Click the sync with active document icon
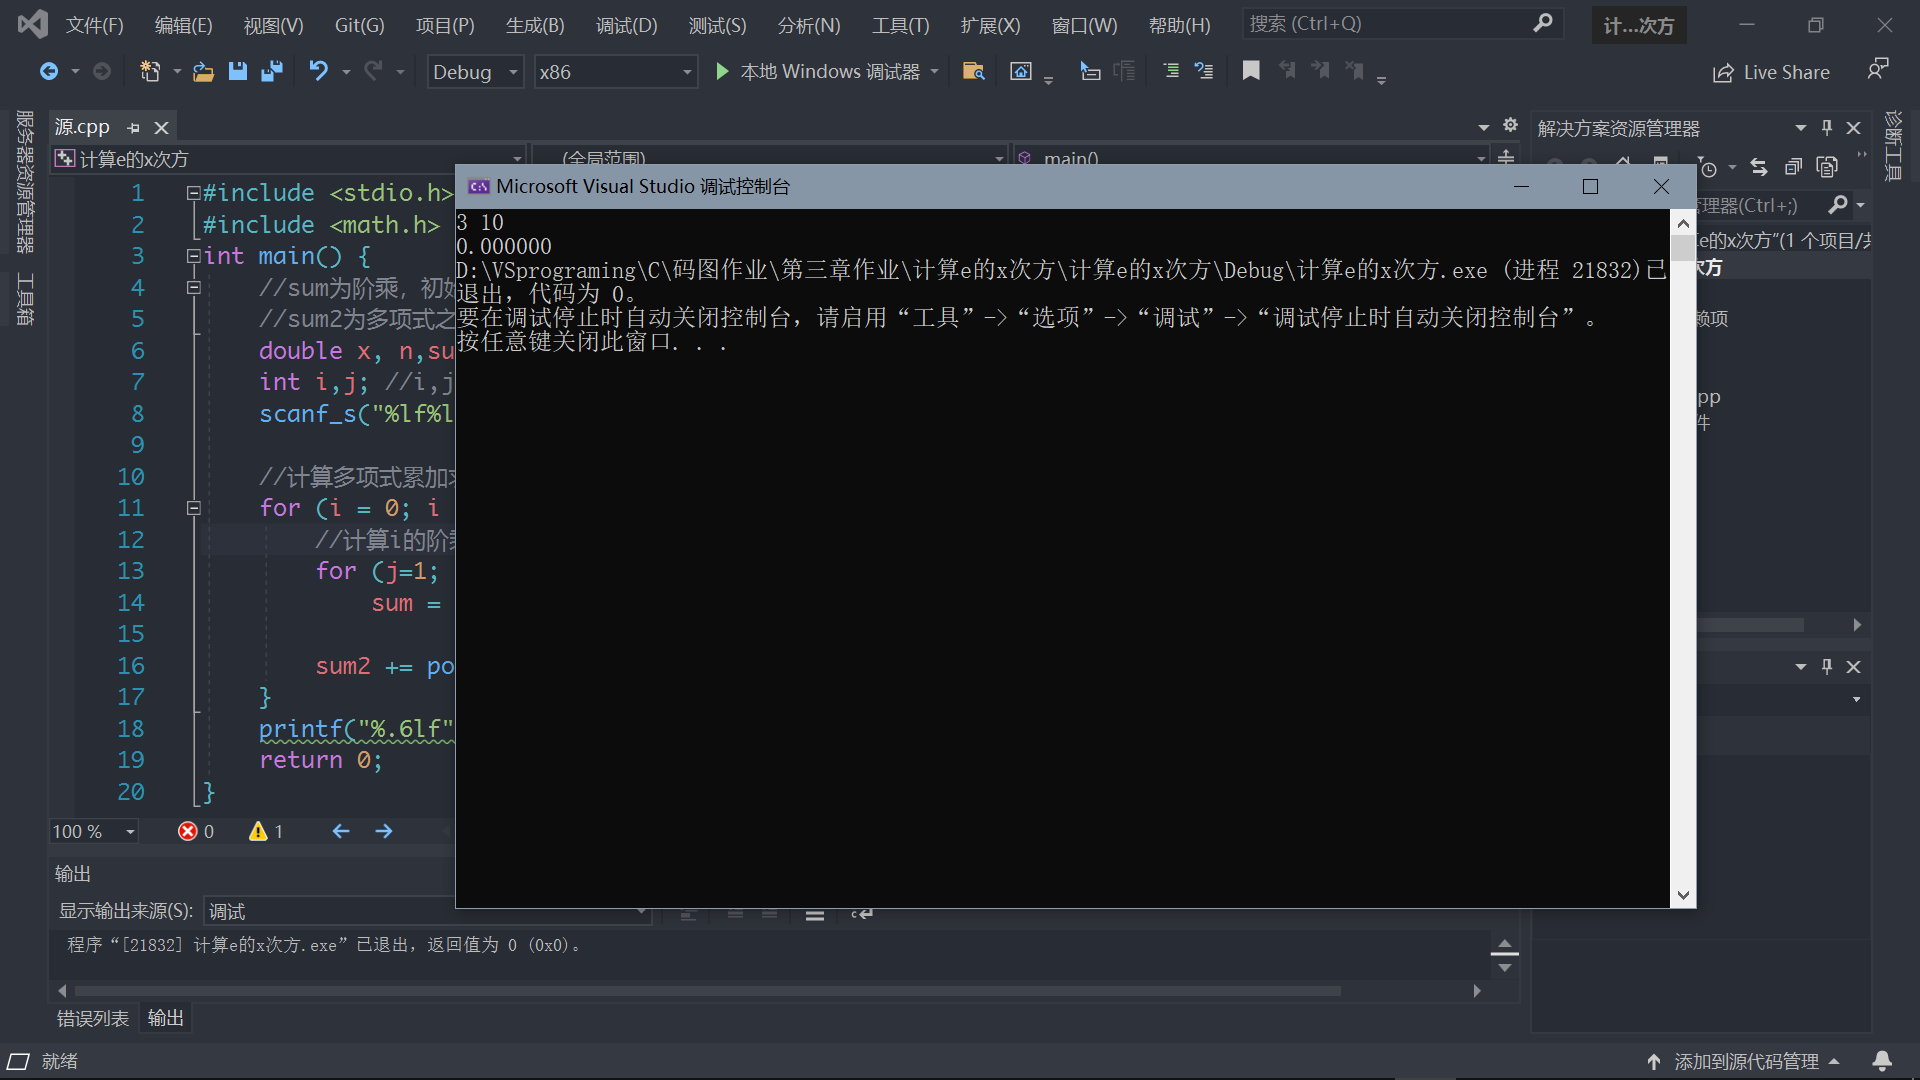Image resolution: width=1920 pixels, height=1080 pixels. 1759,168
